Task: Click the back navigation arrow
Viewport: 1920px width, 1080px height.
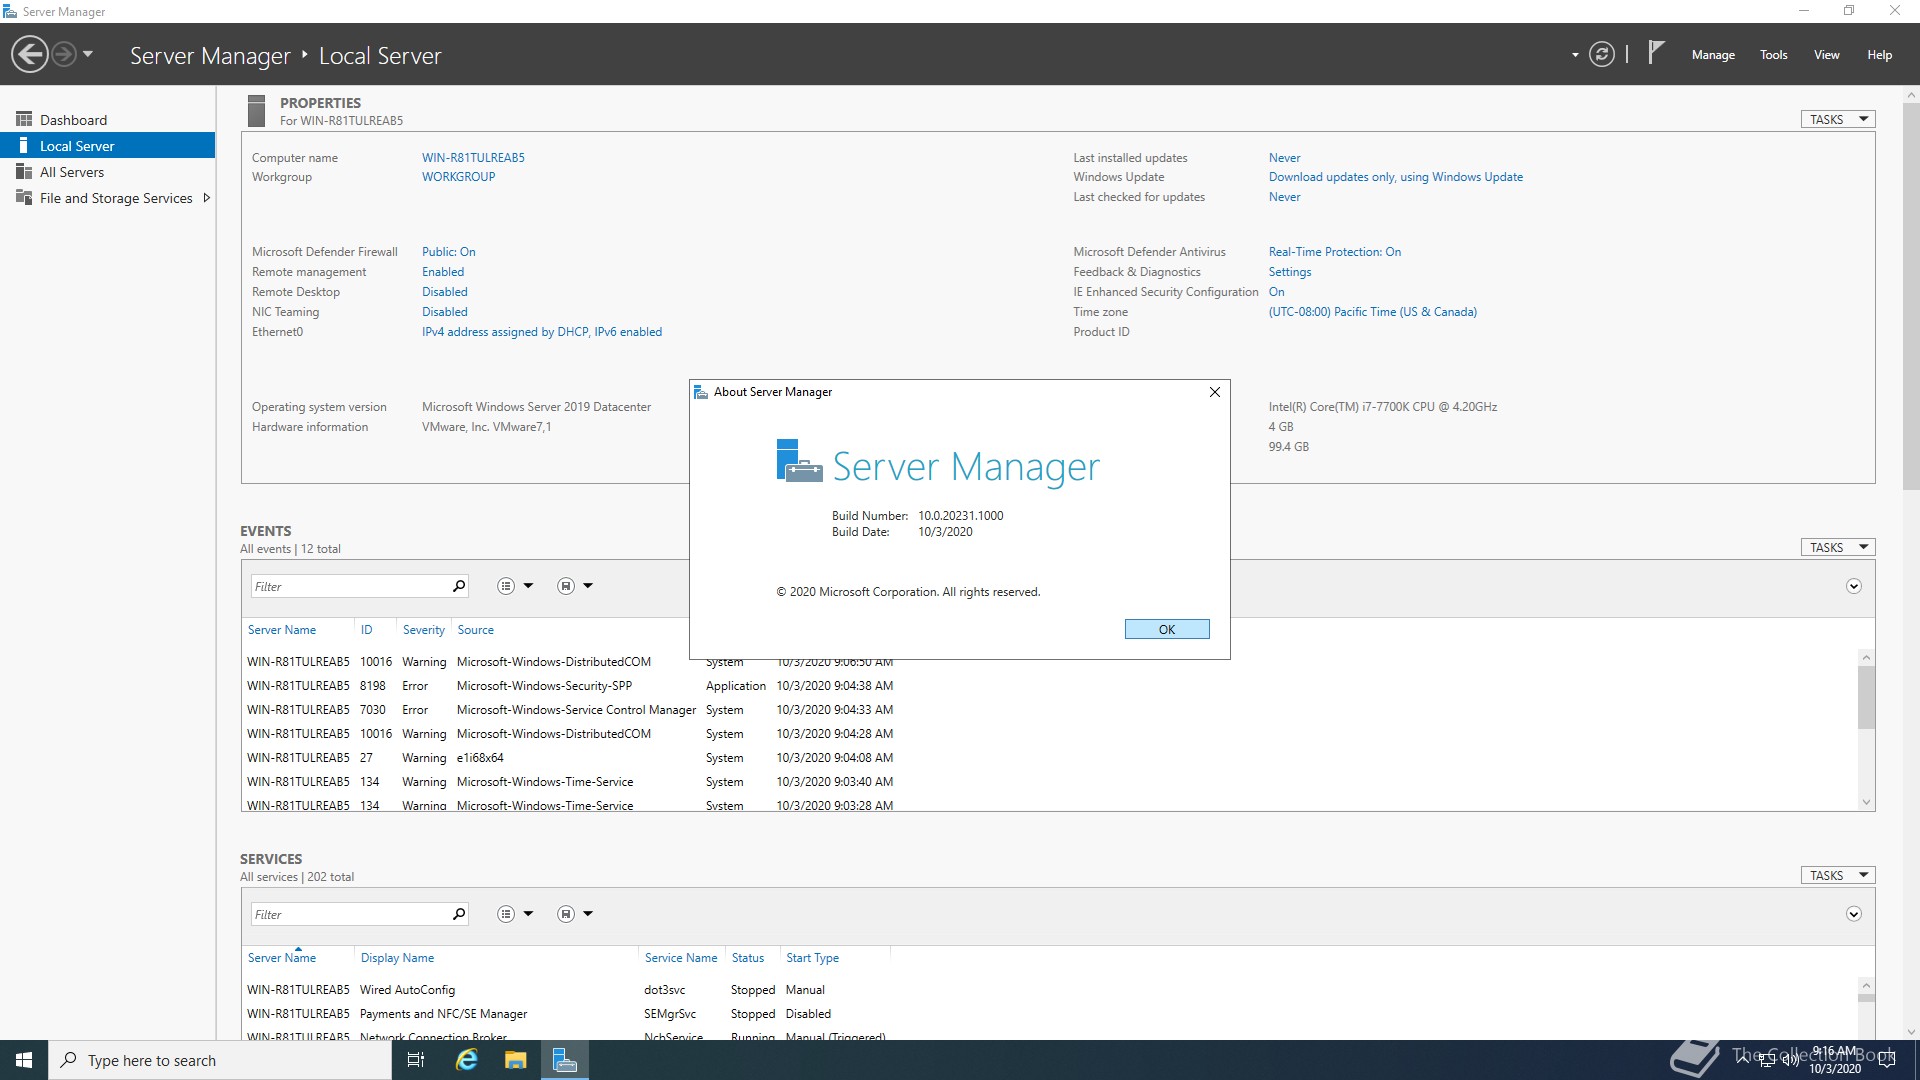Action: click(30, 54)
